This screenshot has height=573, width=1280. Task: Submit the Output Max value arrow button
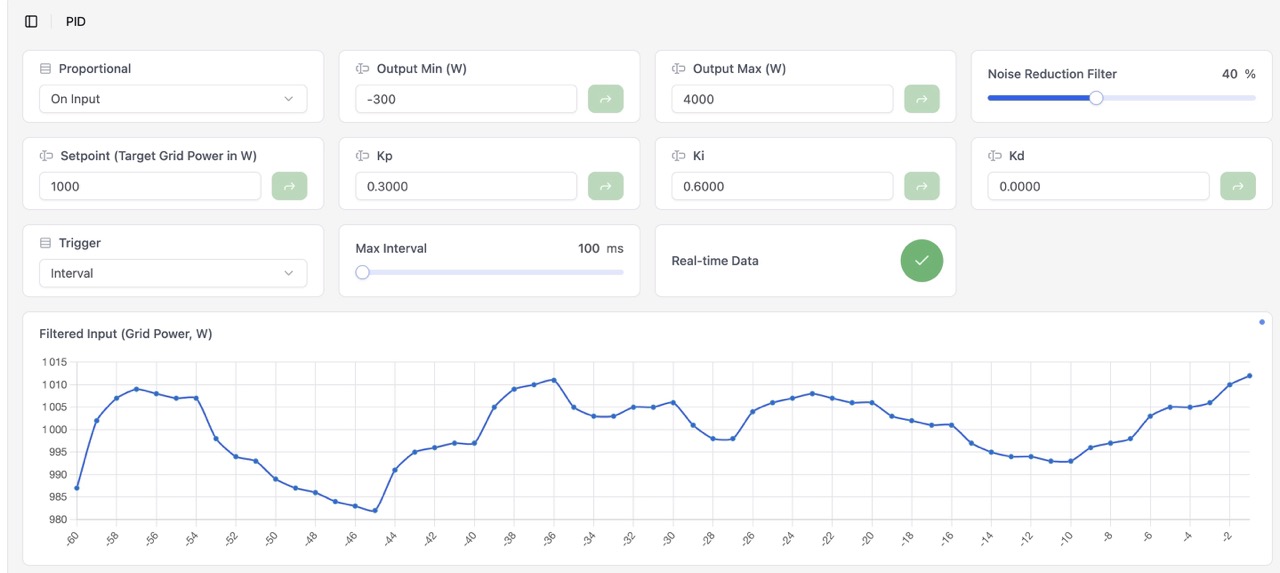pyautogui.click(x=921, y=99)
